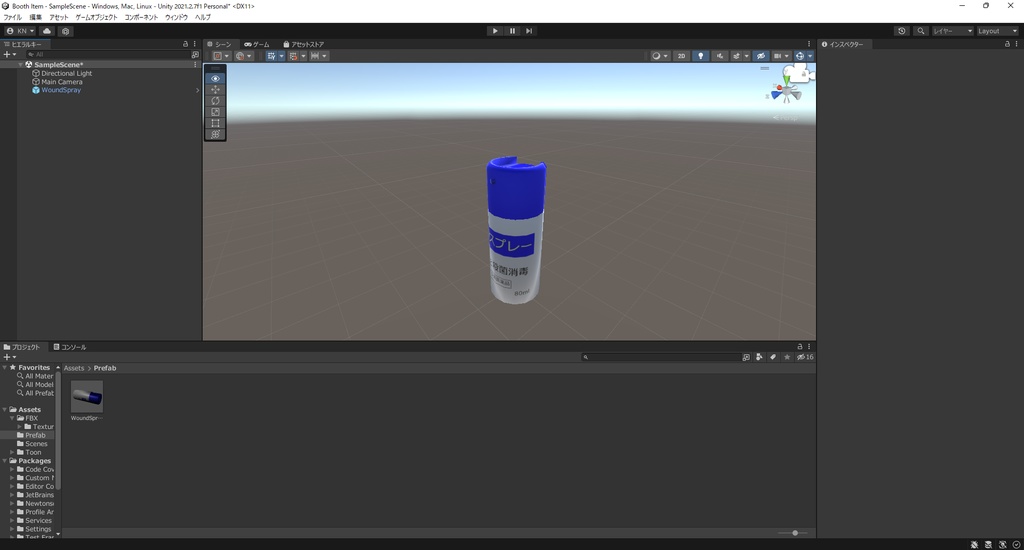Select the View (hand) tool in scene
1024x550 pixels.
click(x=216, y=78)
